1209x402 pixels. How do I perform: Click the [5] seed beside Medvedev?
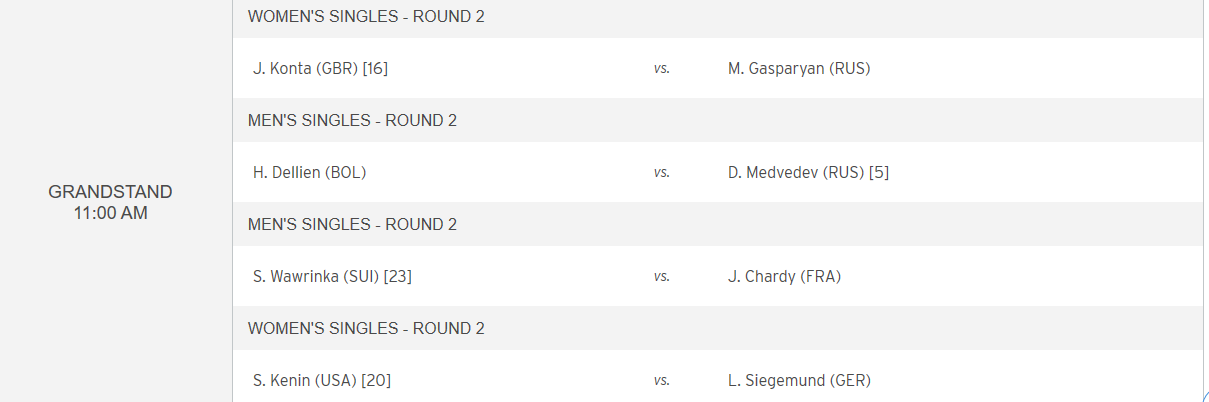pos(879,173)
